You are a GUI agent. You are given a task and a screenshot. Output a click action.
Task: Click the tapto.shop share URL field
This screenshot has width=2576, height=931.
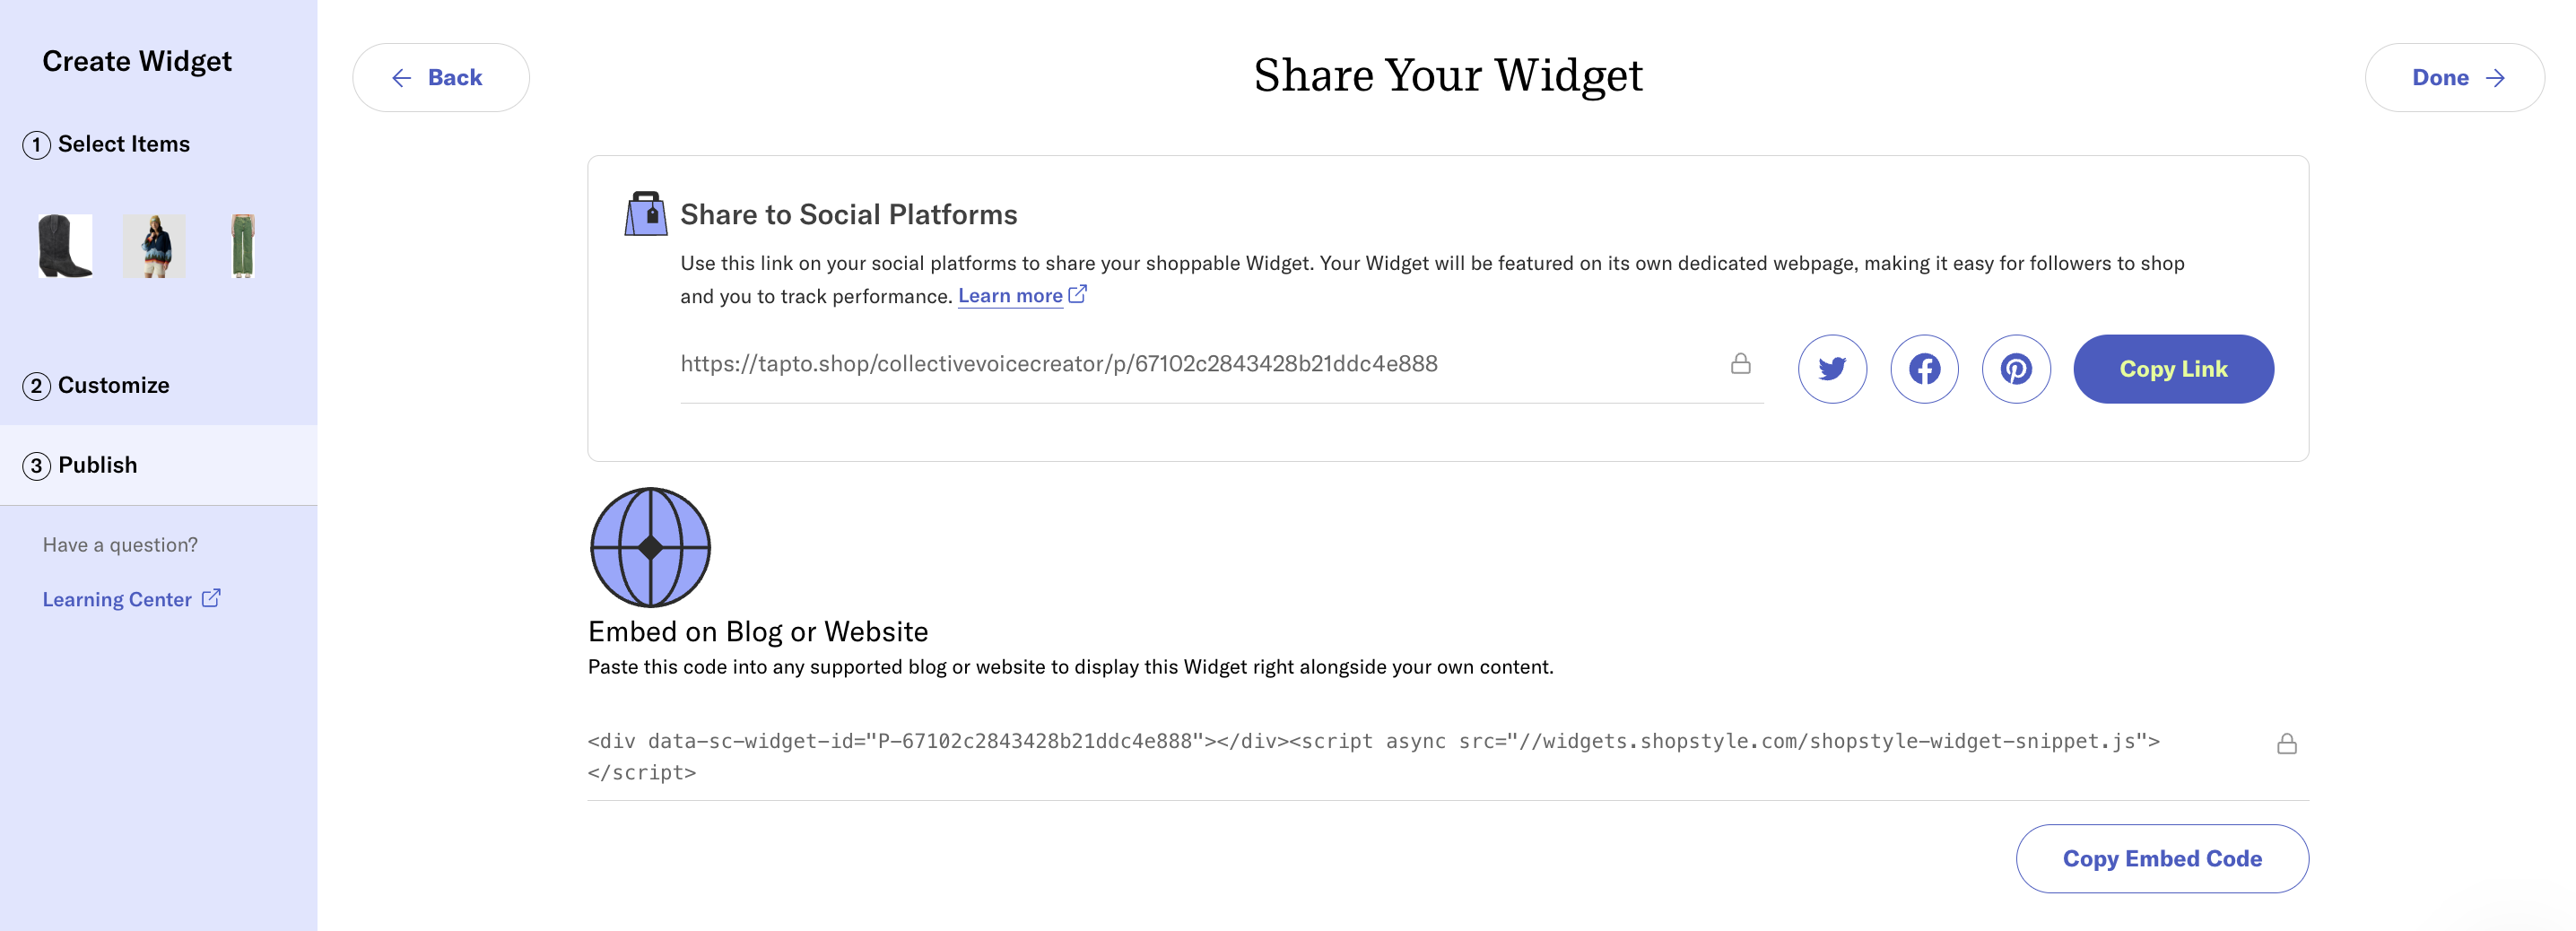point(1221,364)
